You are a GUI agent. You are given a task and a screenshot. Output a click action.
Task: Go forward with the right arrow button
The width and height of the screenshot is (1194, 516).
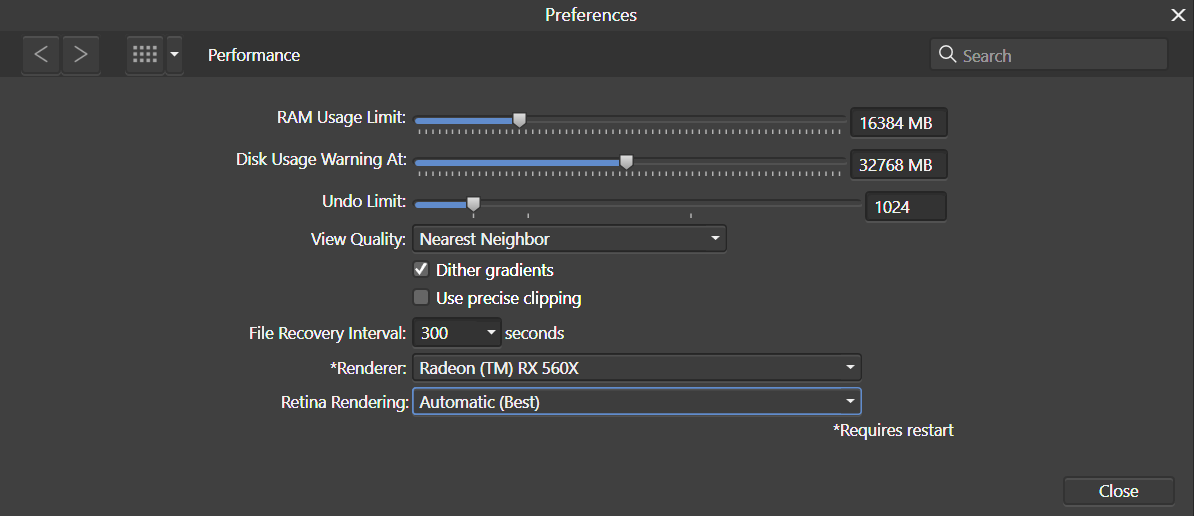pos(81,55)
